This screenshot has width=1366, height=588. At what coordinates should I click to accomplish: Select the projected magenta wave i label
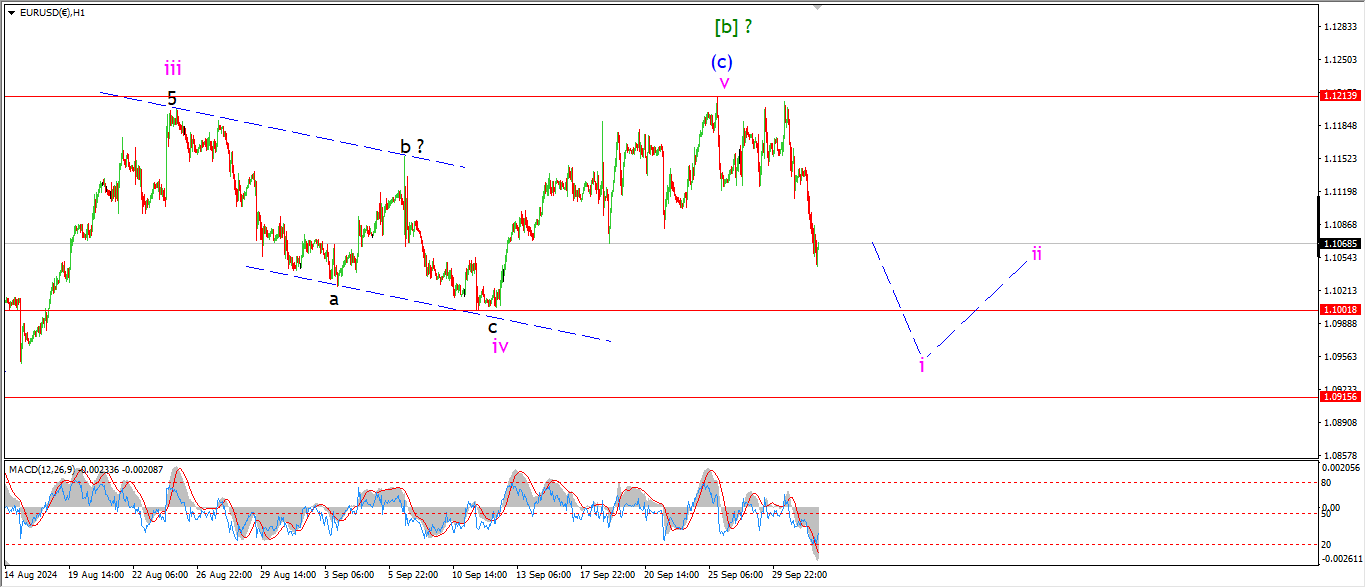[x=922, y=365]
